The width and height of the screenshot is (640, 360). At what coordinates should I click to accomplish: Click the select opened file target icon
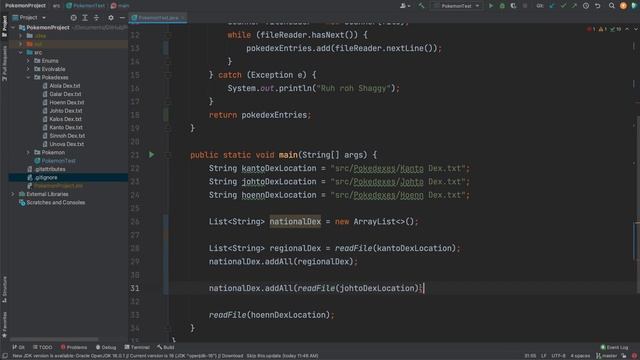pos(73,18)
